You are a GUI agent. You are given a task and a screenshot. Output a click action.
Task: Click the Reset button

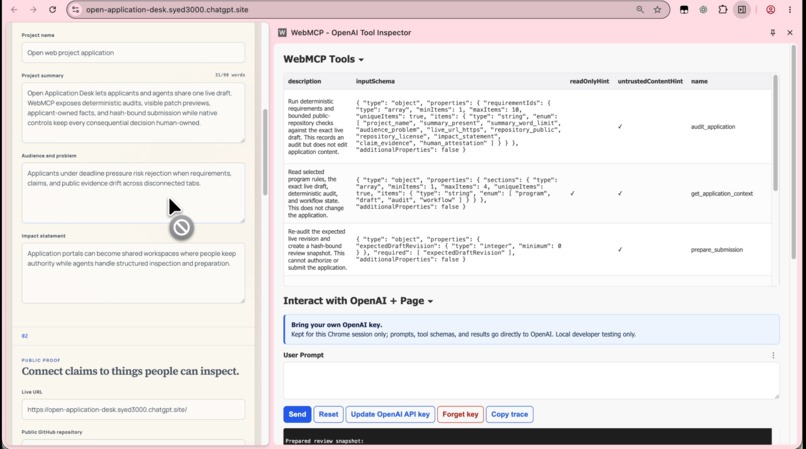[x=328, y=414]
